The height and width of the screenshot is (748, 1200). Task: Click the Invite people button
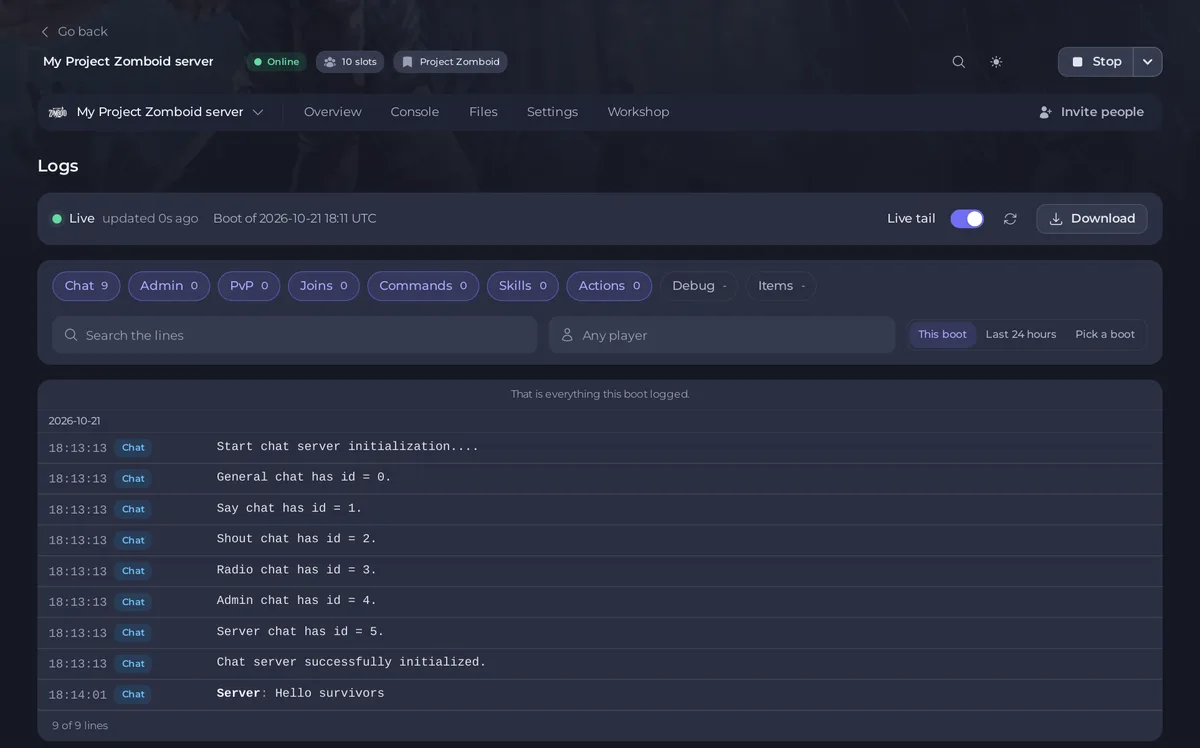click(1091, 112)
